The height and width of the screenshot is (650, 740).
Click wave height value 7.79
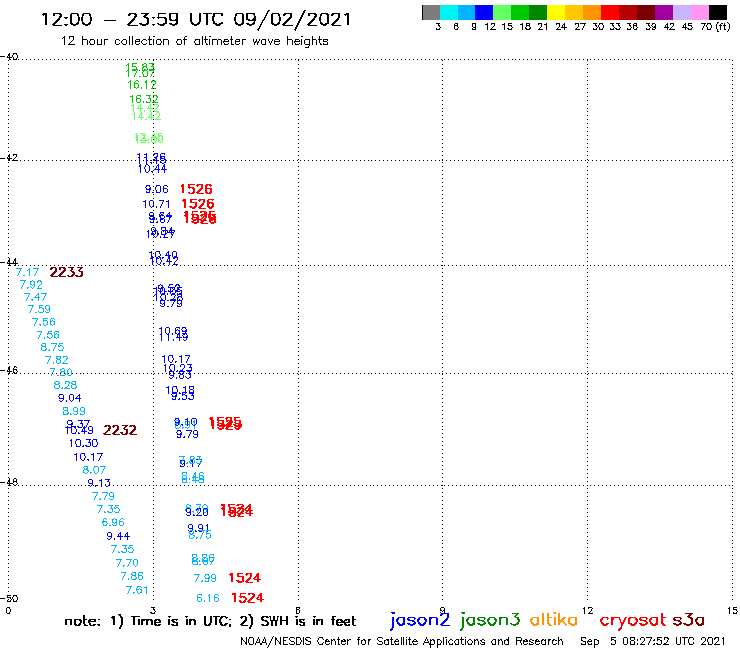click(103, 496)
